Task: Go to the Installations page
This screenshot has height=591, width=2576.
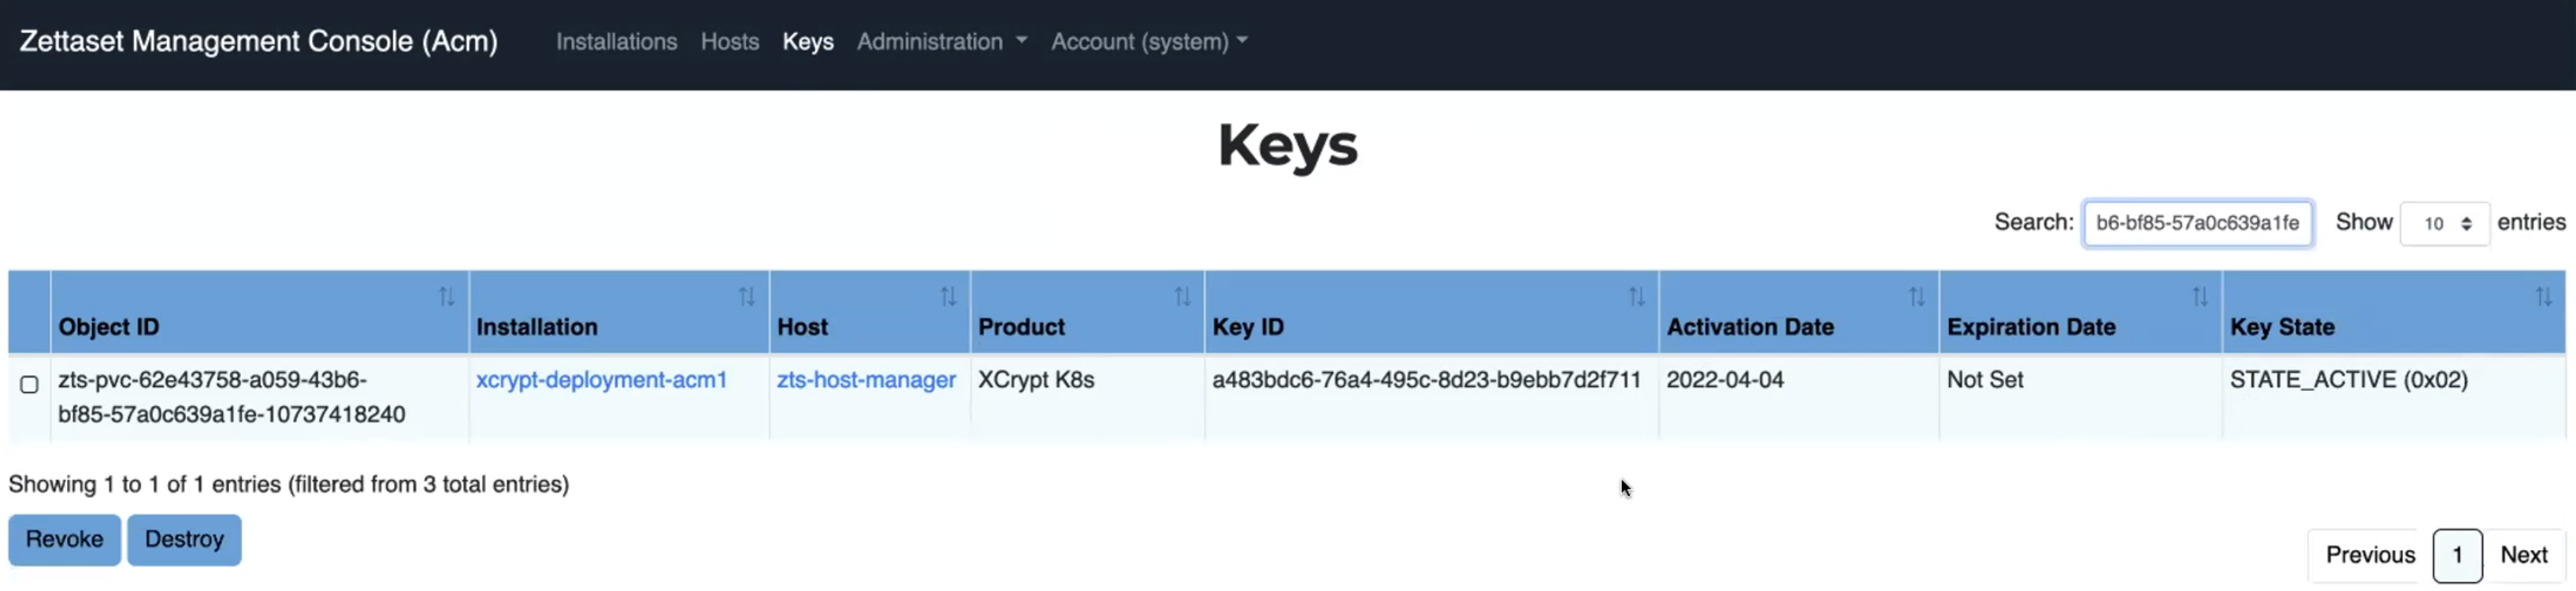Action: [x=616, y=41]
